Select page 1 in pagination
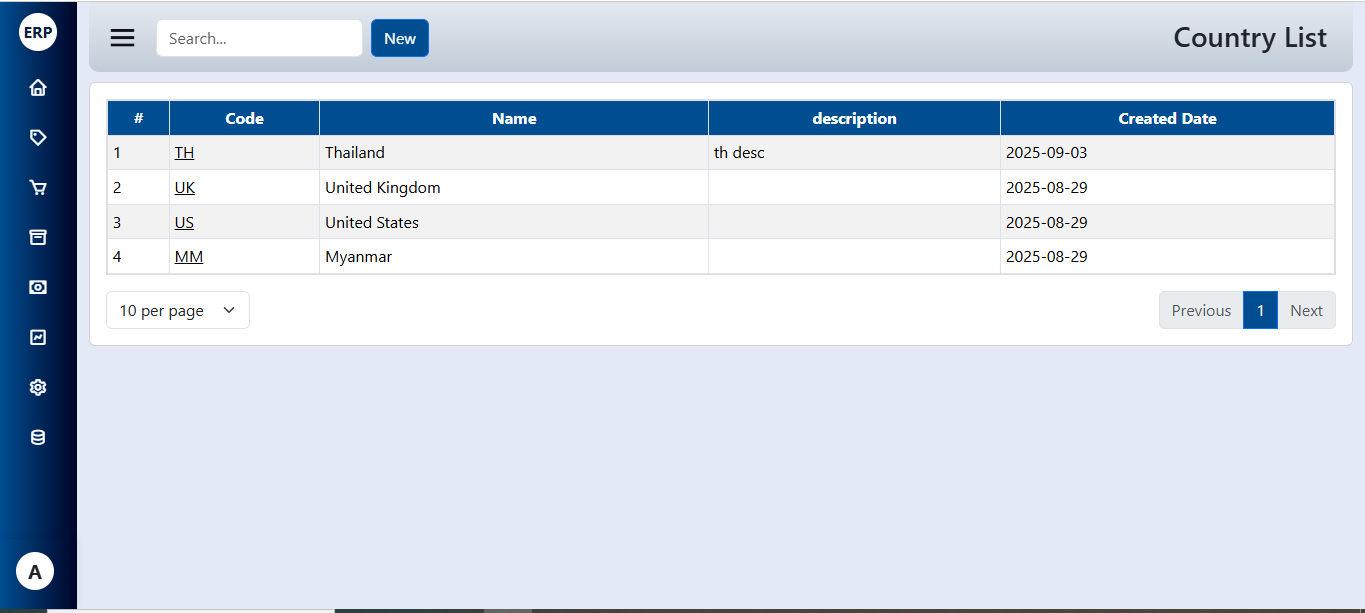 point(1260,310)
